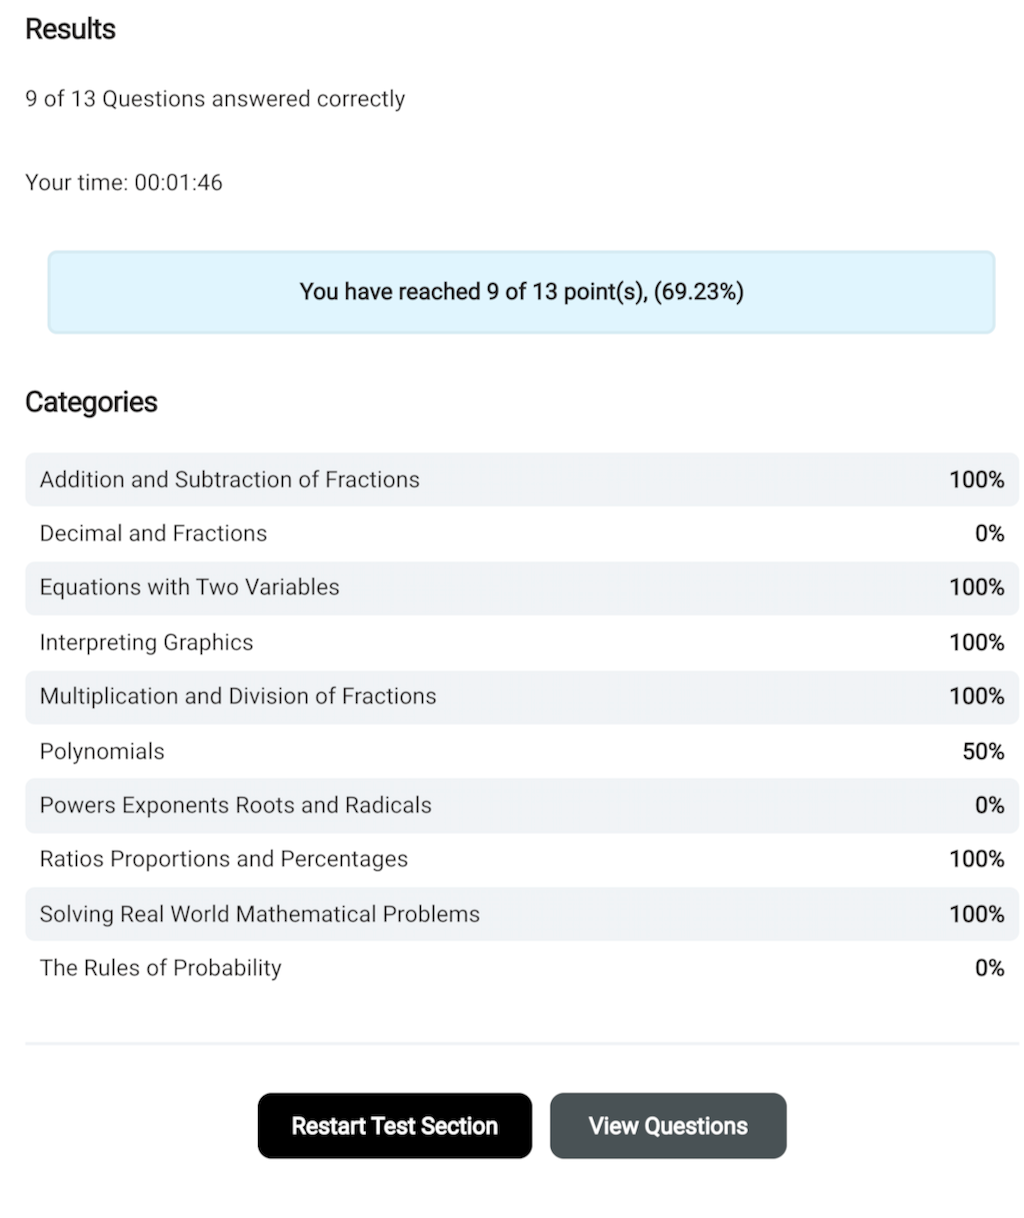Select Multiplication and Division of Fractions row
1024x1218 pixels.
click(x=238, y=696)
